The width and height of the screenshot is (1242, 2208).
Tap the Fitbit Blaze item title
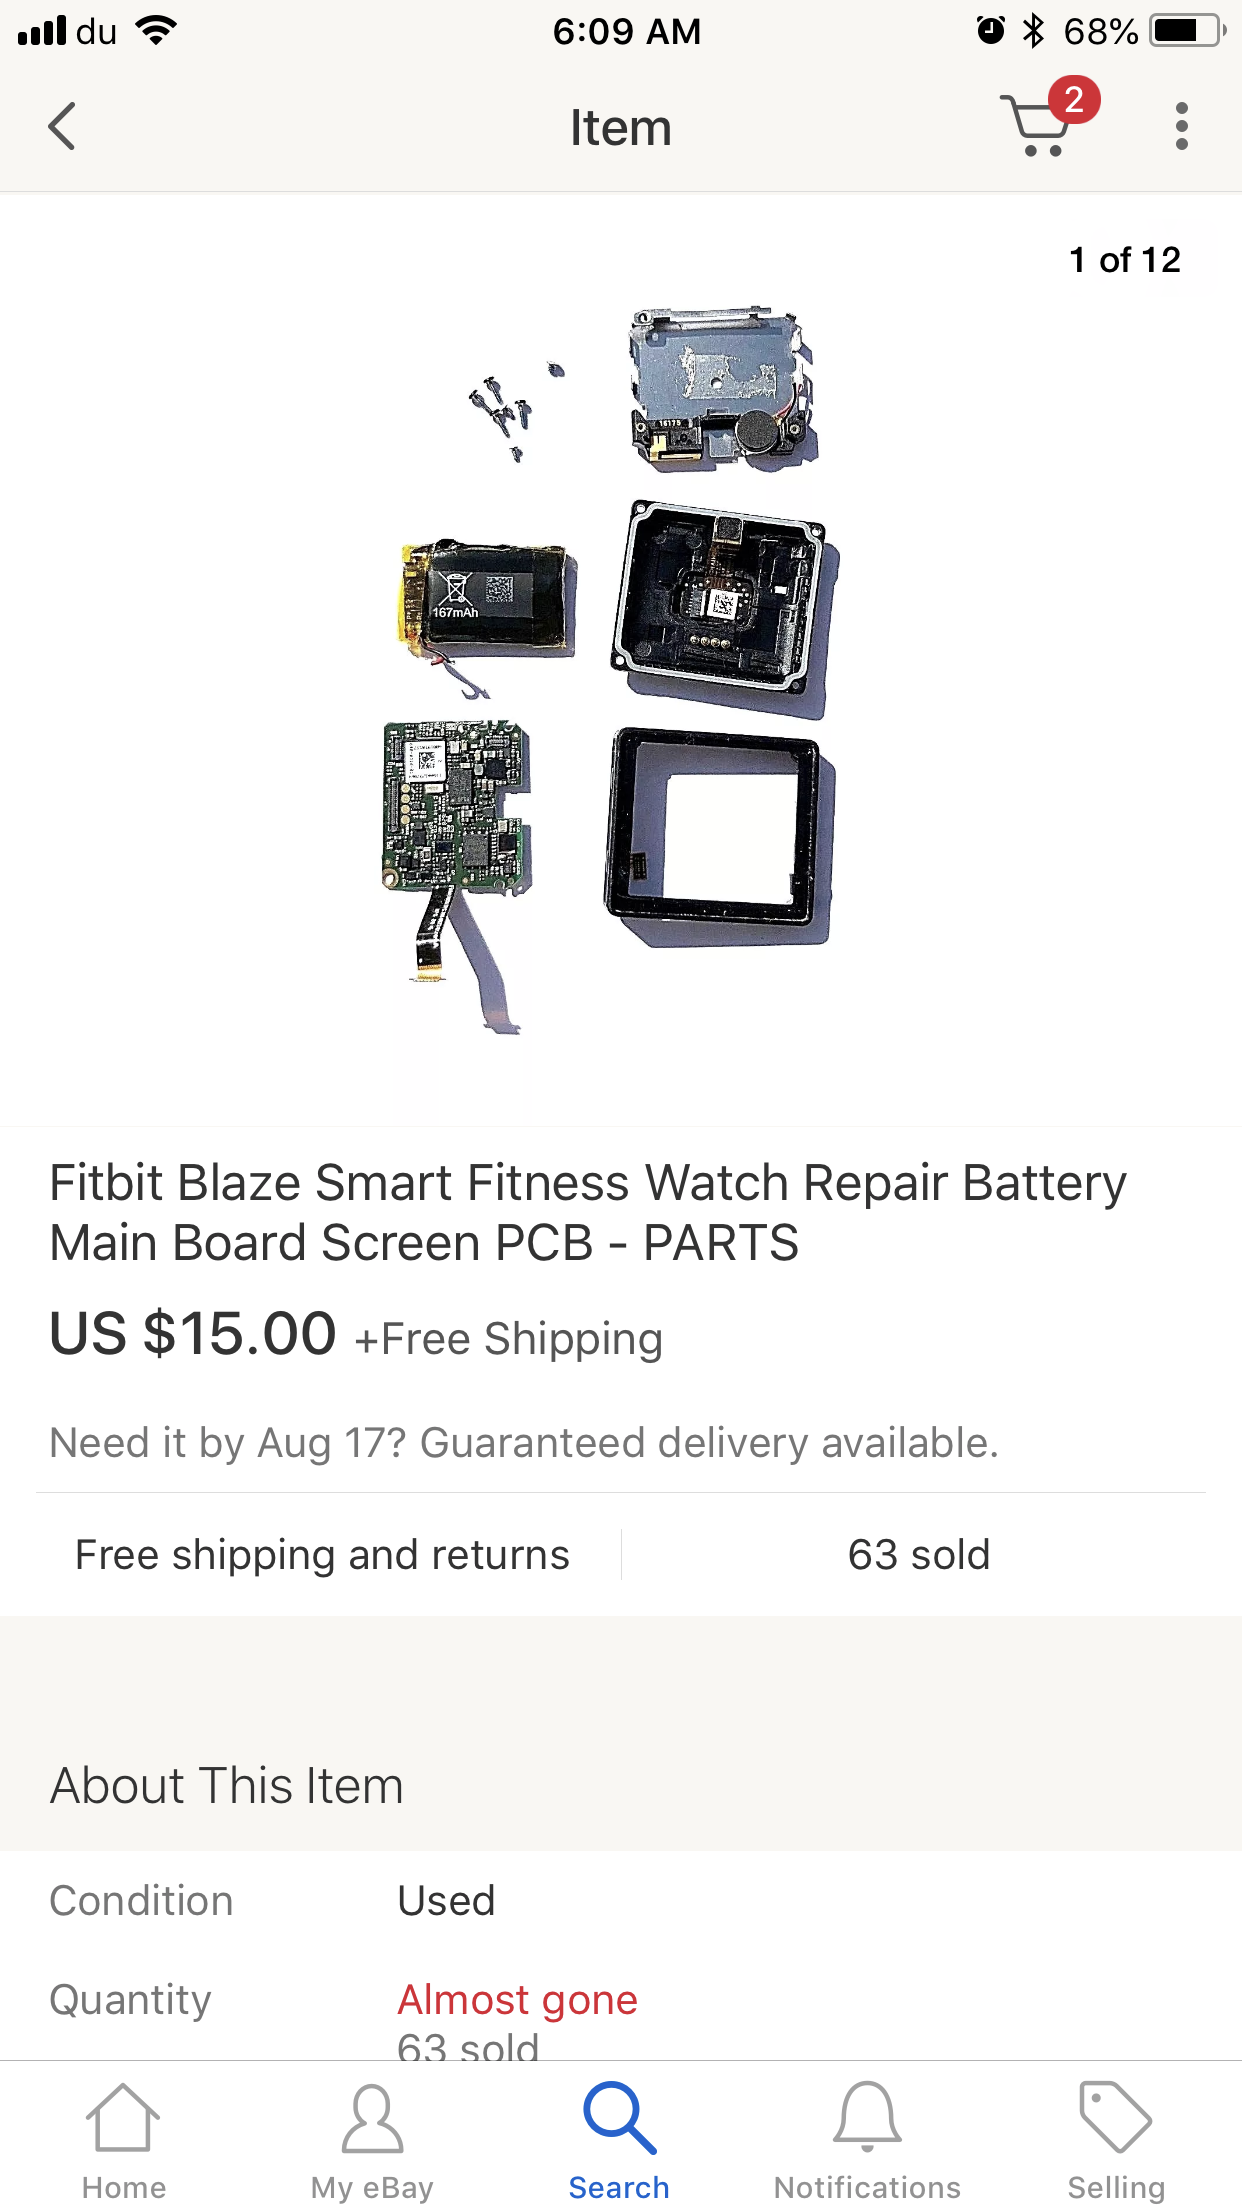(588, 1212)
